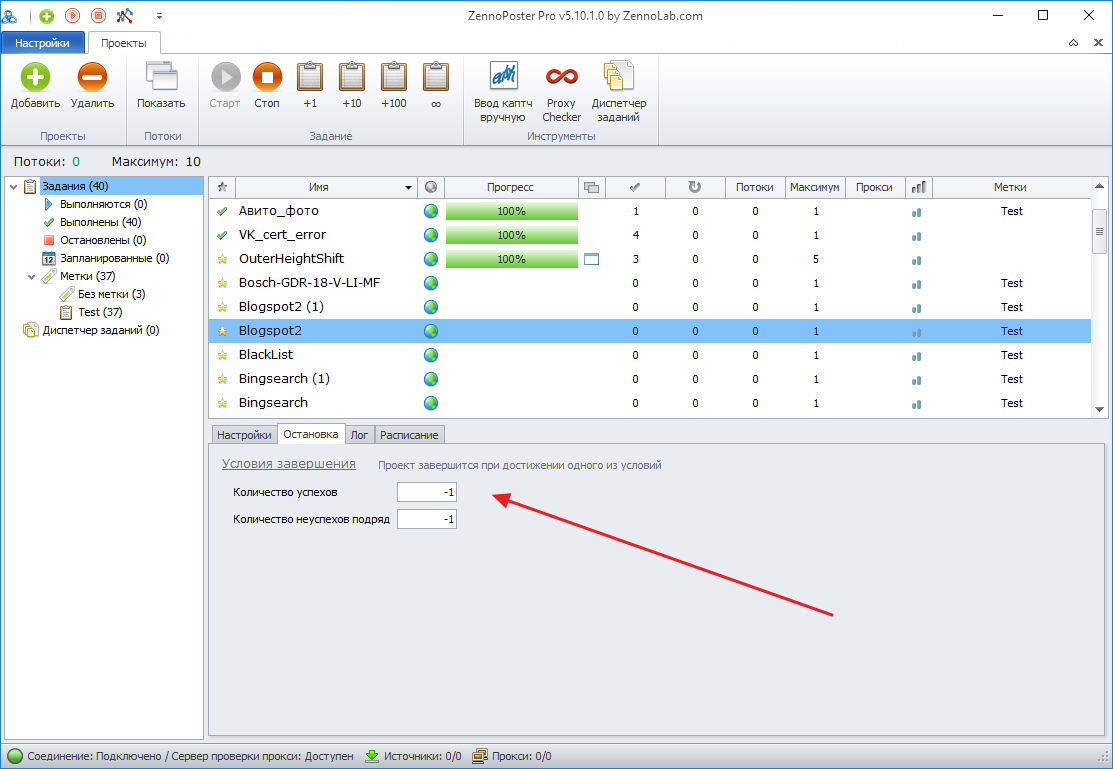Click window icon in OuterHeightShift row
The height and width of the screenshot is (769, 1113).
coord(591,259)
